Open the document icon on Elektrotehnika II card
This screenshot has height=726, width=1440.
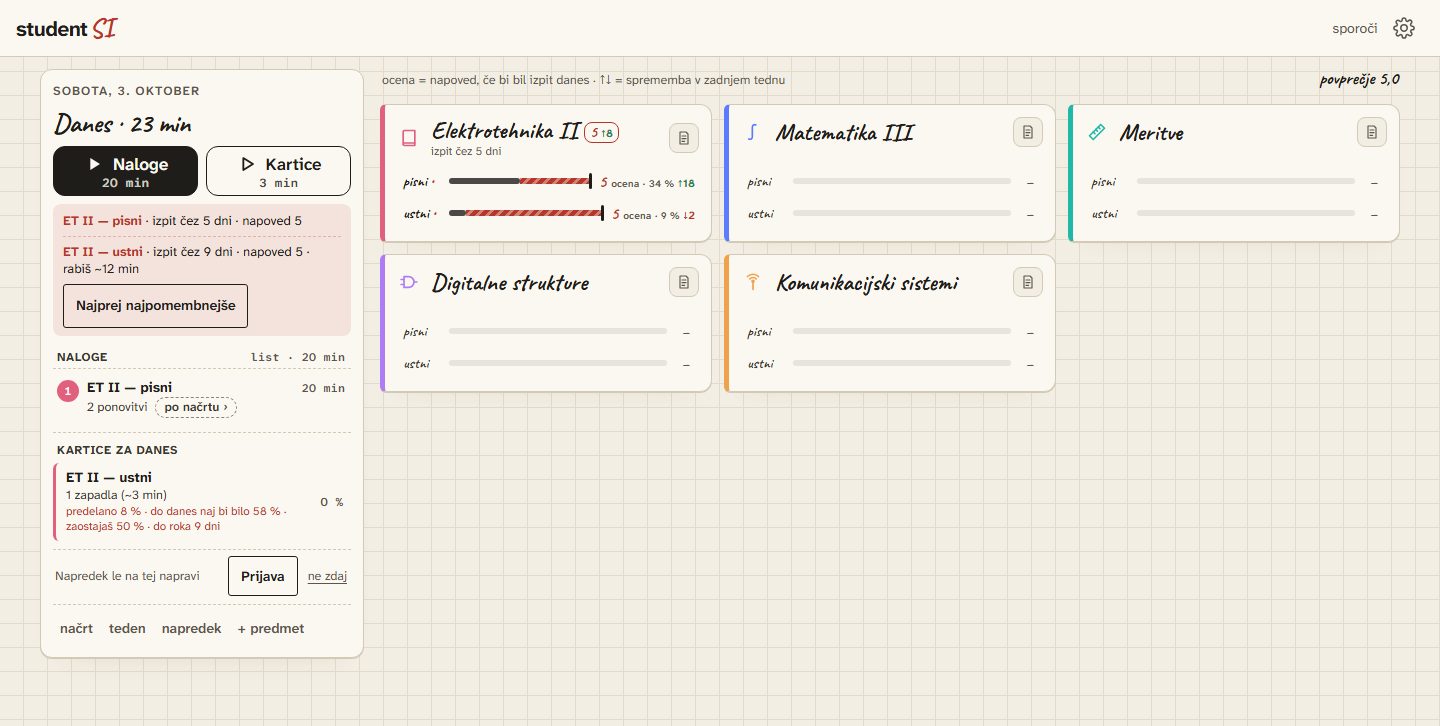(x=684, y=138)
